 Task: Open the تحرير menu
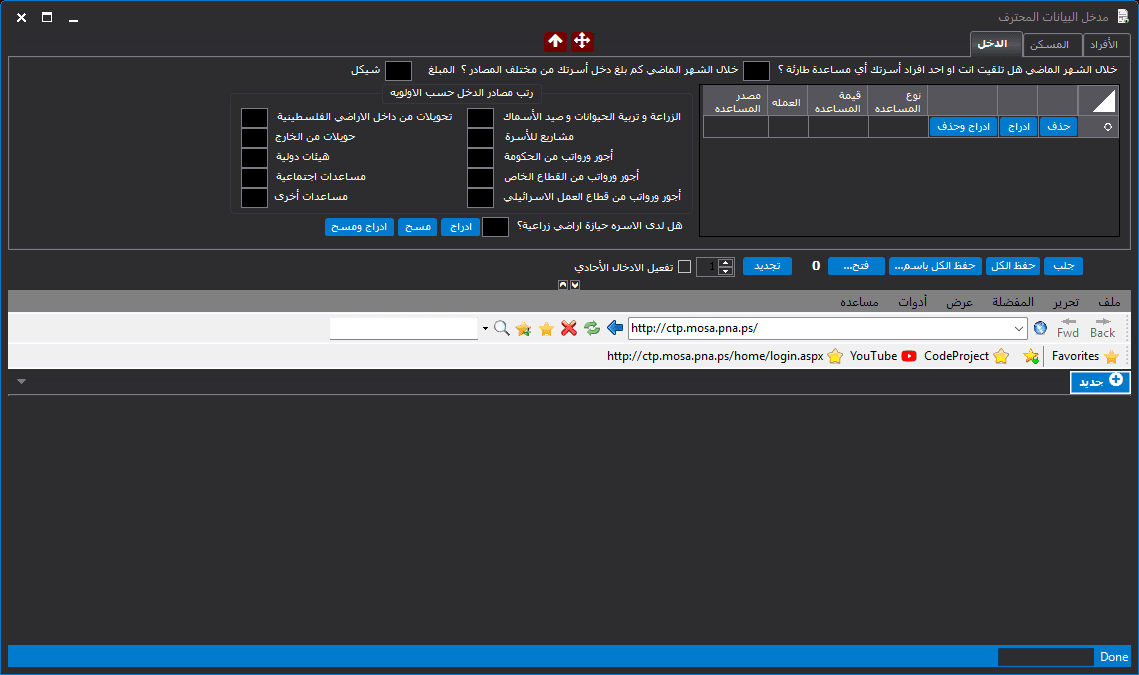pos(1066,302)
